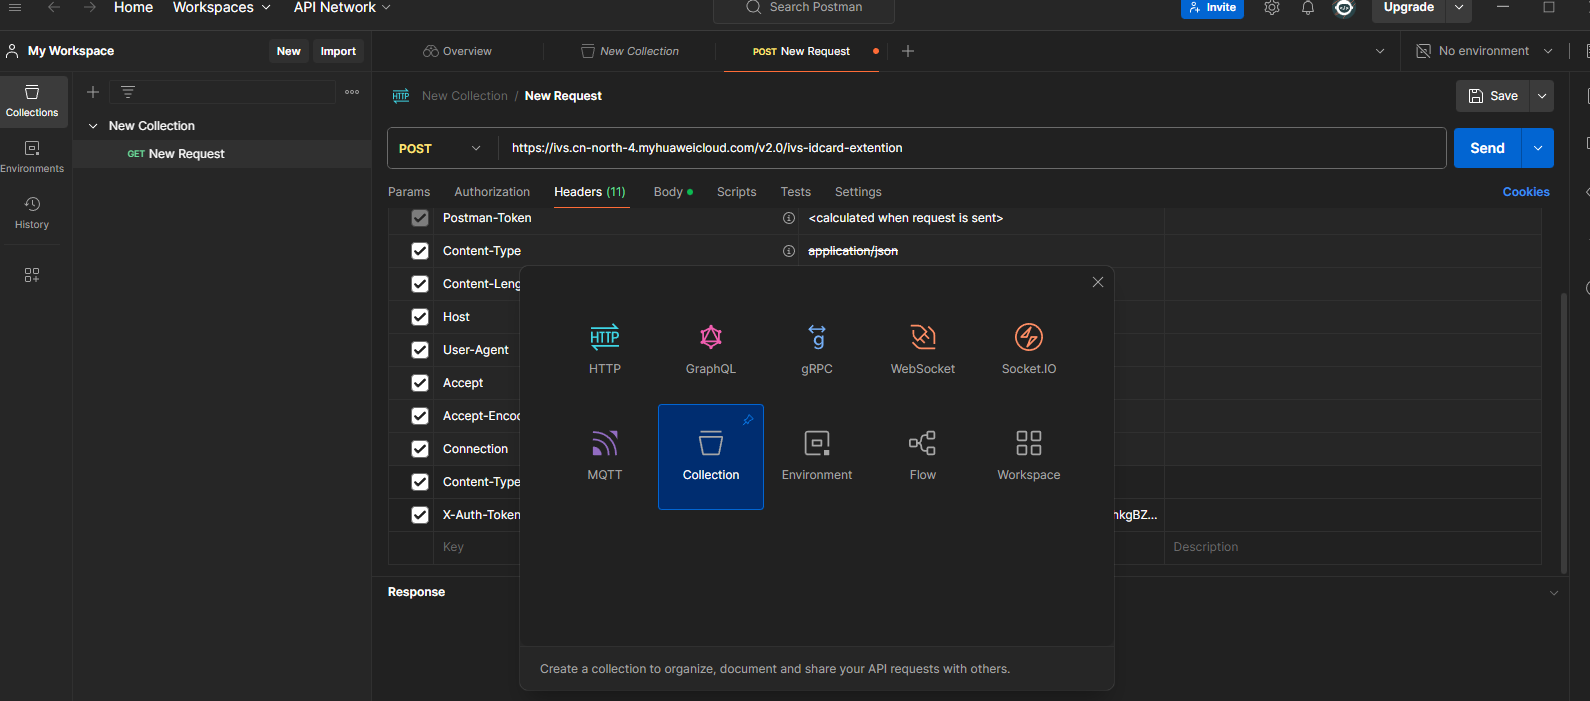Viewport: 1590px width, 701px height.
Task: Add new collection with plus icon
Action: pyautogui.click(x=93, y=92)
